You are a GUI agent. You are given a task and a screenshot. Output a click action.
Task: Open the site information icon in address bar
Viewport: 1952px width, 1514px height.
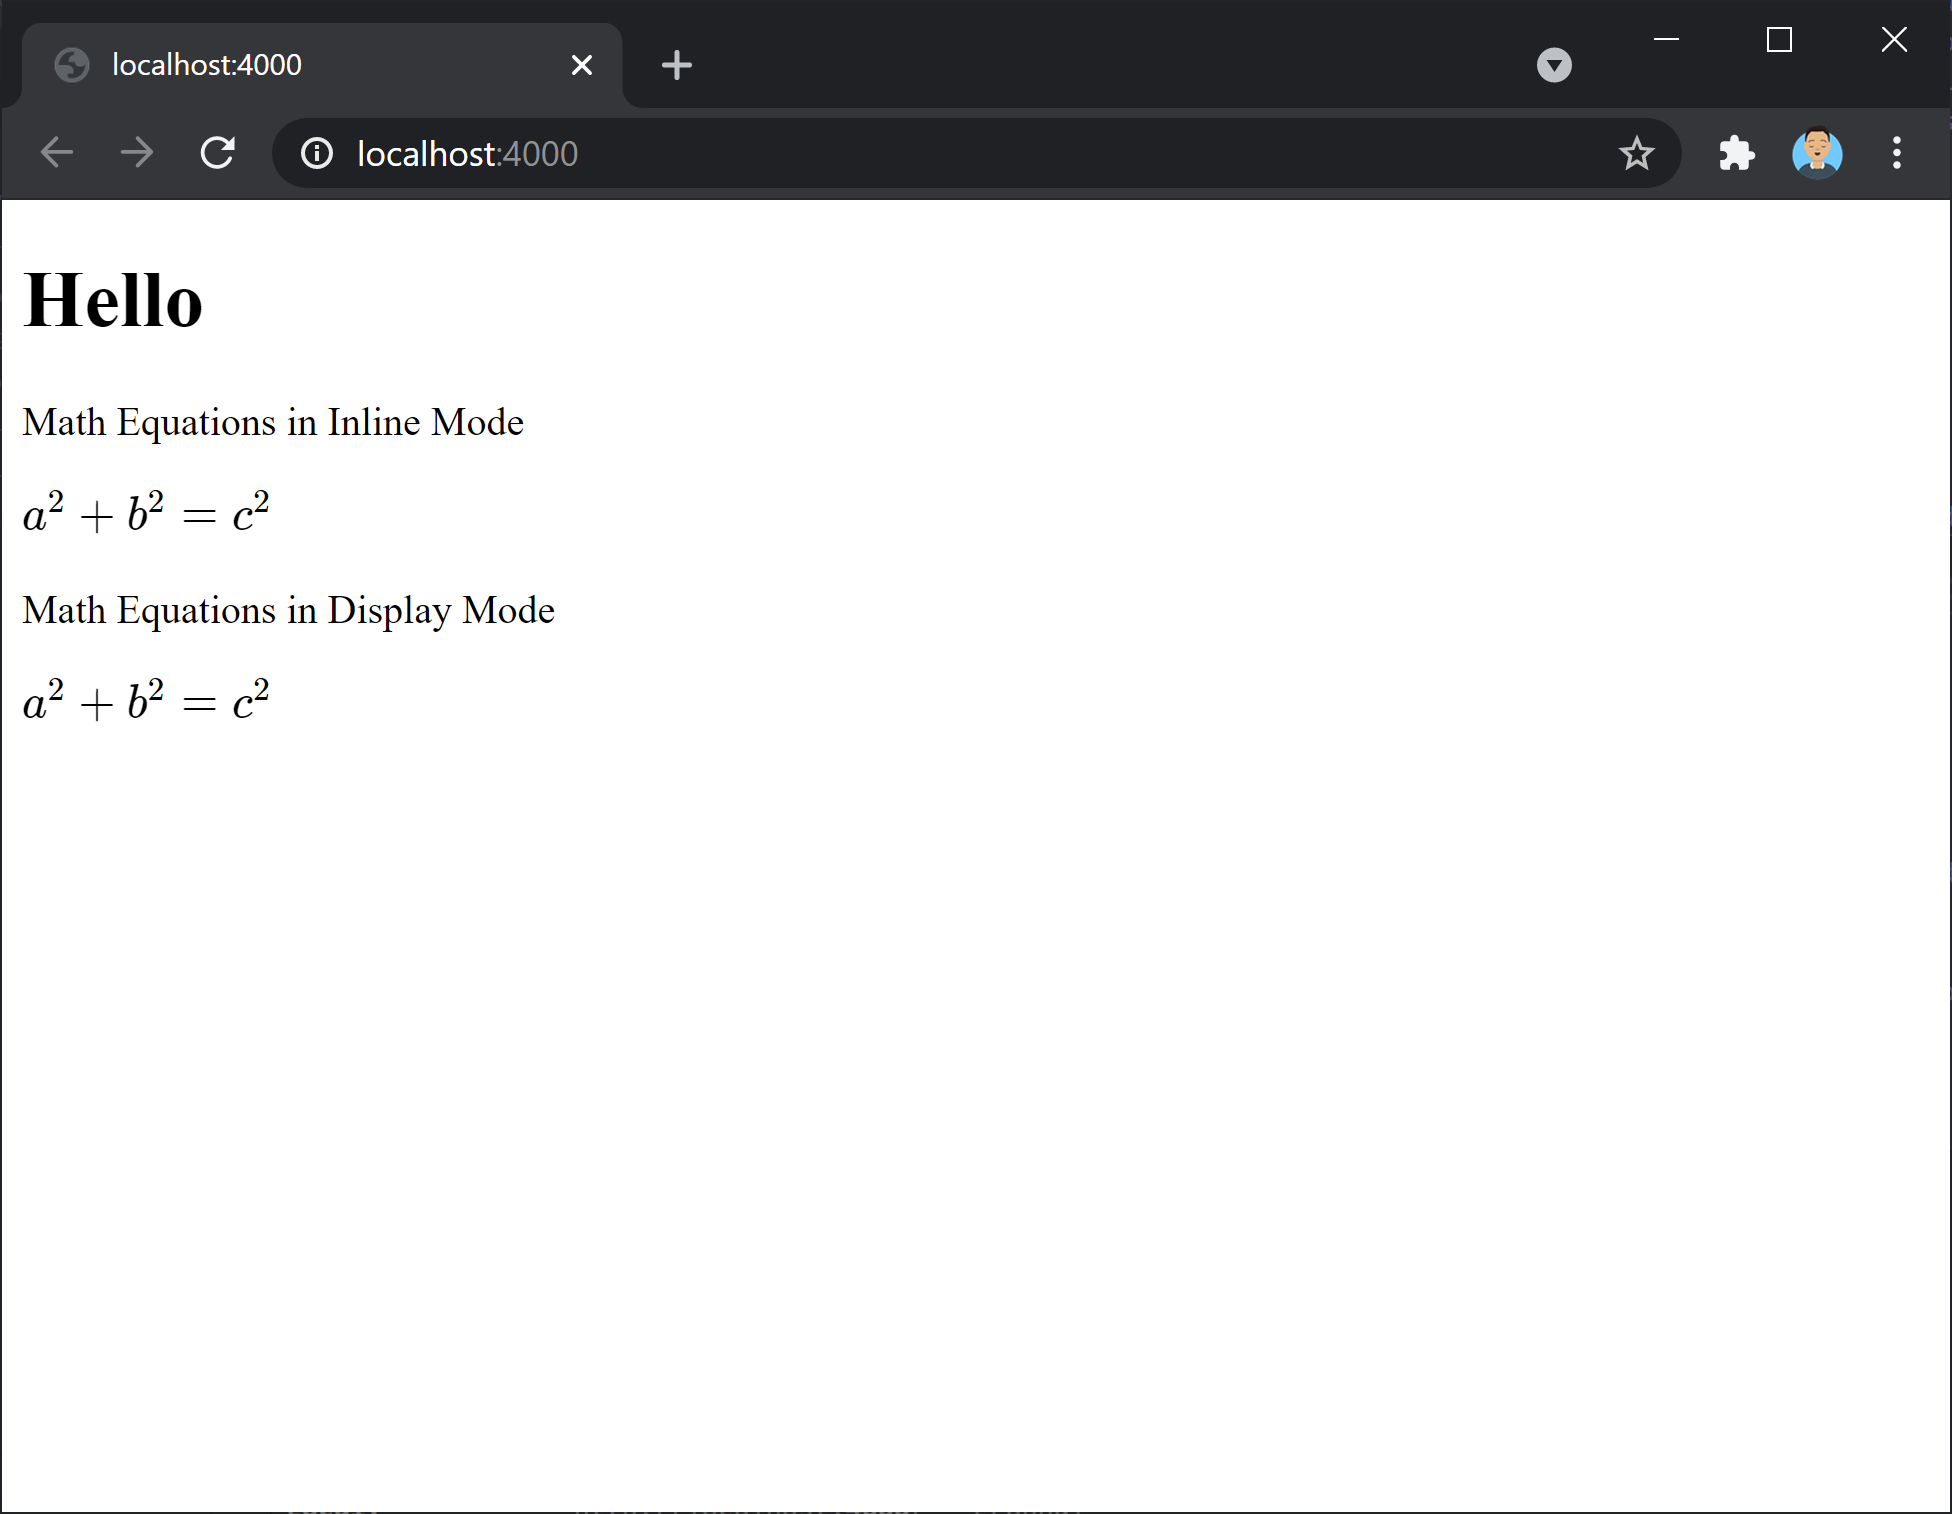[x=316, y=153]
